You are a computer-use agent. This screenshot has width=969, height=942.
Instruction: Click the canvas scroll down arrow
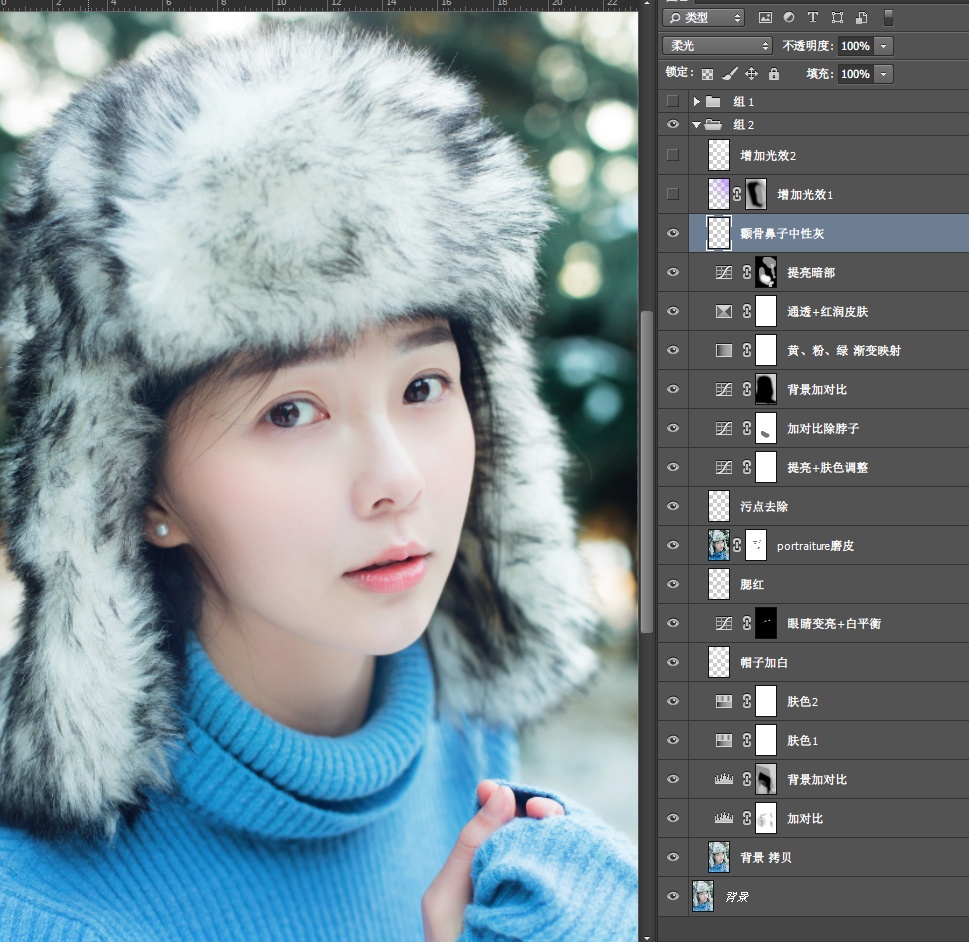pos(647,937)
